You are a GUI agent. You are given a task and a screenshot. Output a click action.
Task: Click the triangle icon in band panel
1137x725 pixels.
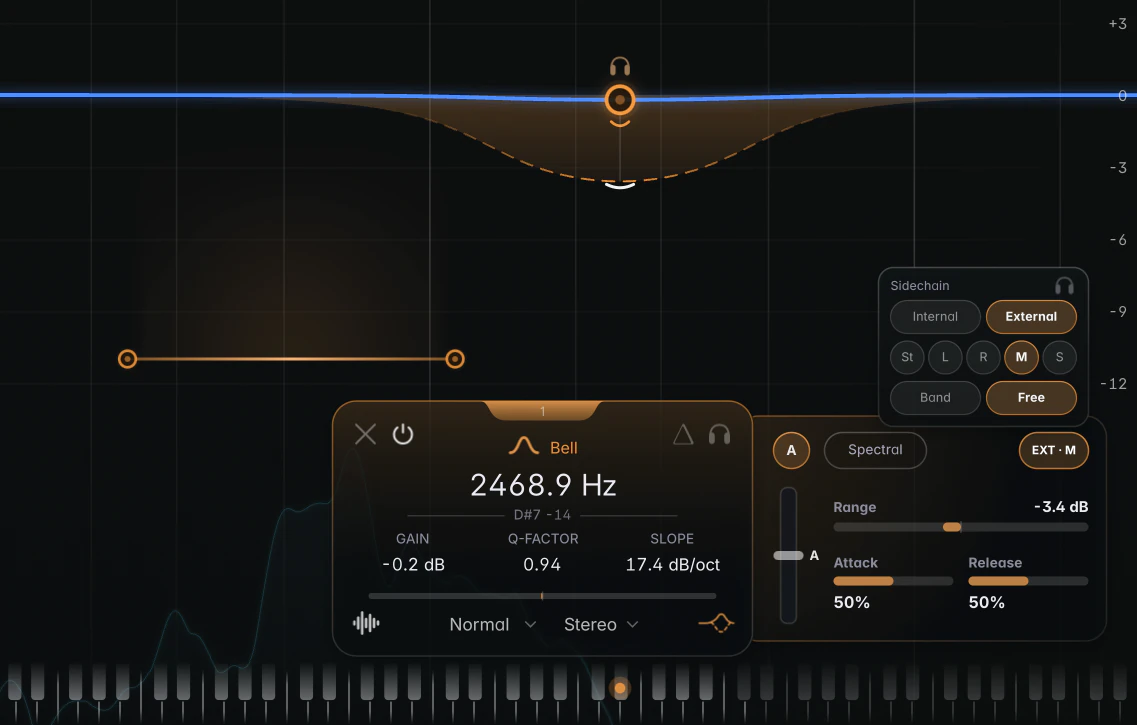pyautogui.click(x=683, y=434)
